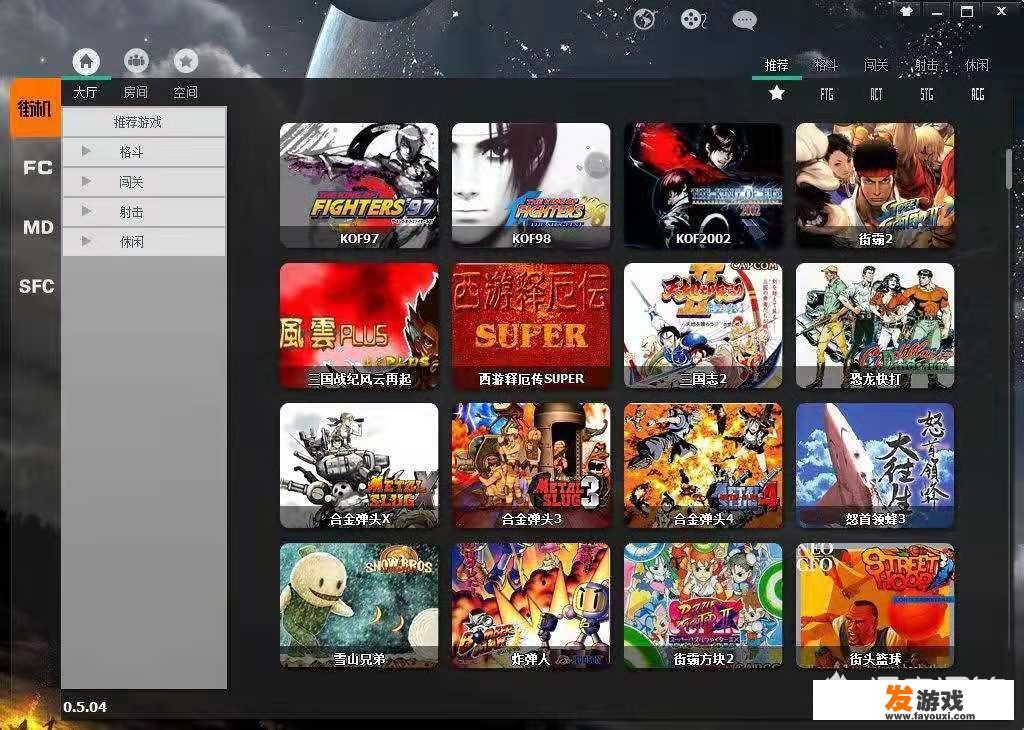Image resolution: width=1024 pixels, height=730 pixels.
Task: Select the 休闲 tab at top right
Action: [976, 65]
